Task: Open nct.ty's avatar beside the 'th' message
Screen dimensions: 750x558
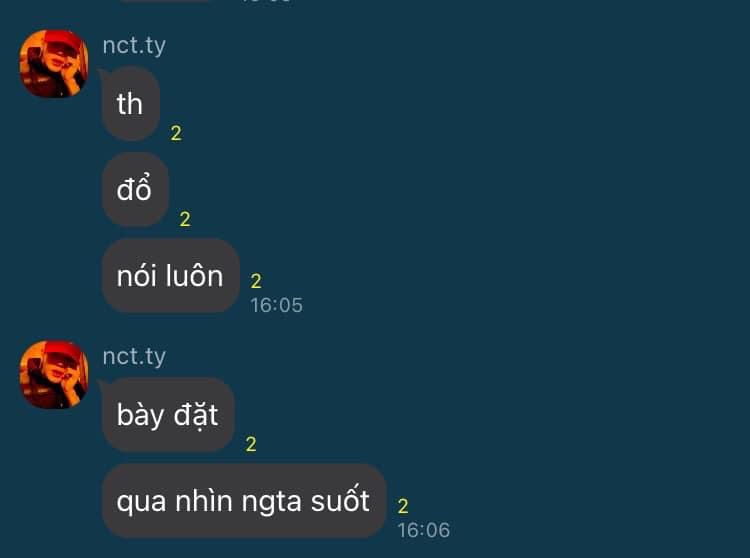Action: pyautogui.click(x=54, y=64)
